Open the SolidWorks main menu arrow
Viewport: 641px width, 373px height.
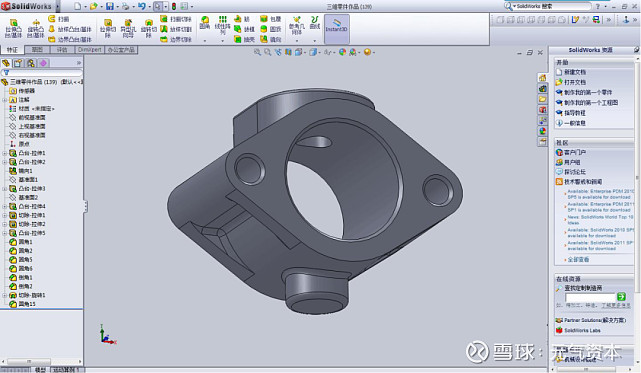(57, 6)
